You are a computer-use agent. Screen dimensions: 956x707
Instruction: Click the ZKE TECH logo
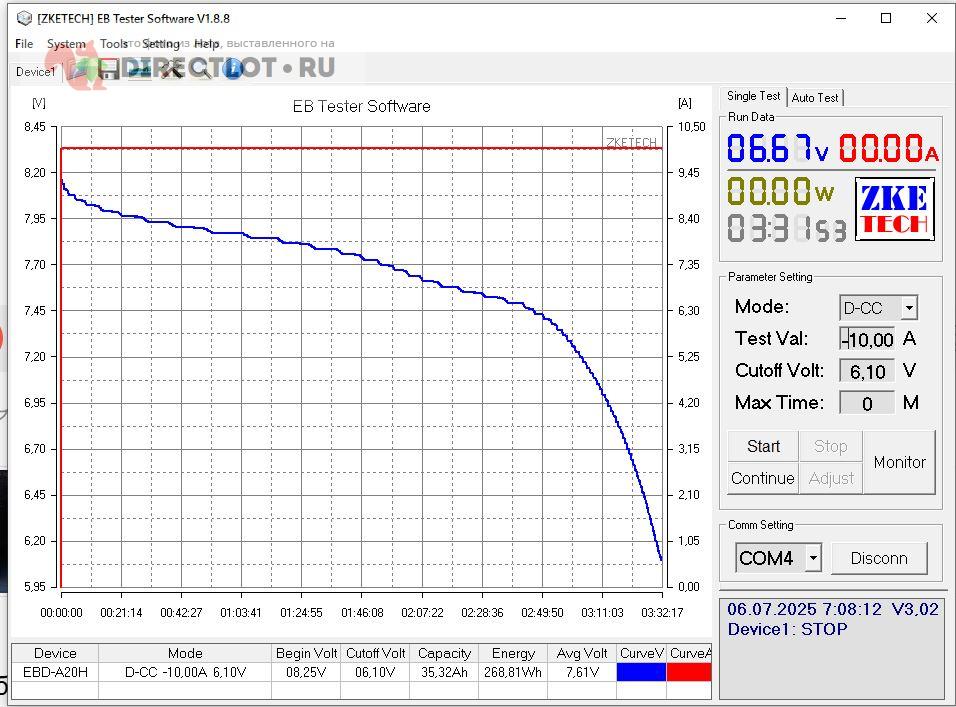tap(895, 209)
